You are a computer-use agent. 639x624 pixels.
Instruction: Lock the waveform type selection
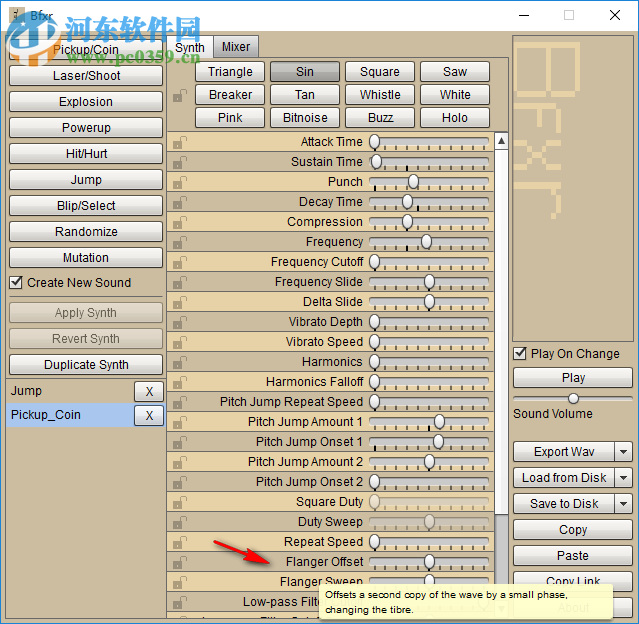(180, 96)
